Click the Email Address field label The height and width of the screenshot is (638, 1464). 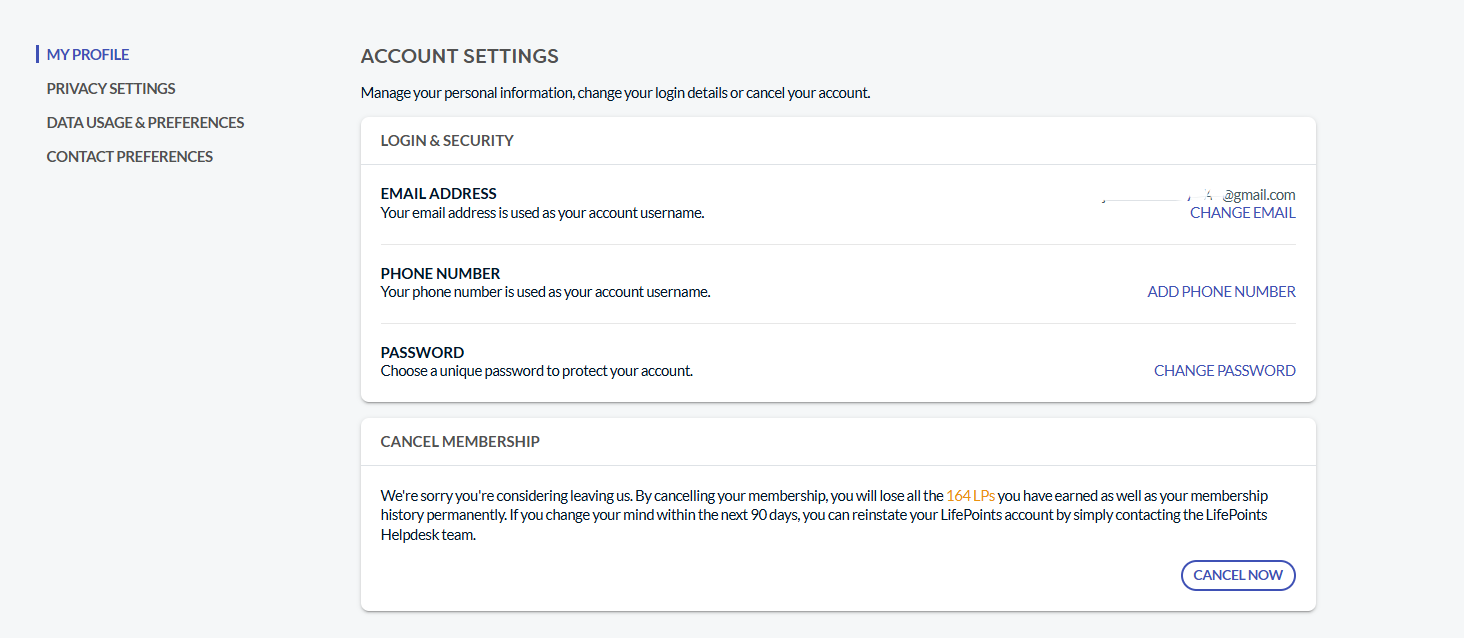439,194
